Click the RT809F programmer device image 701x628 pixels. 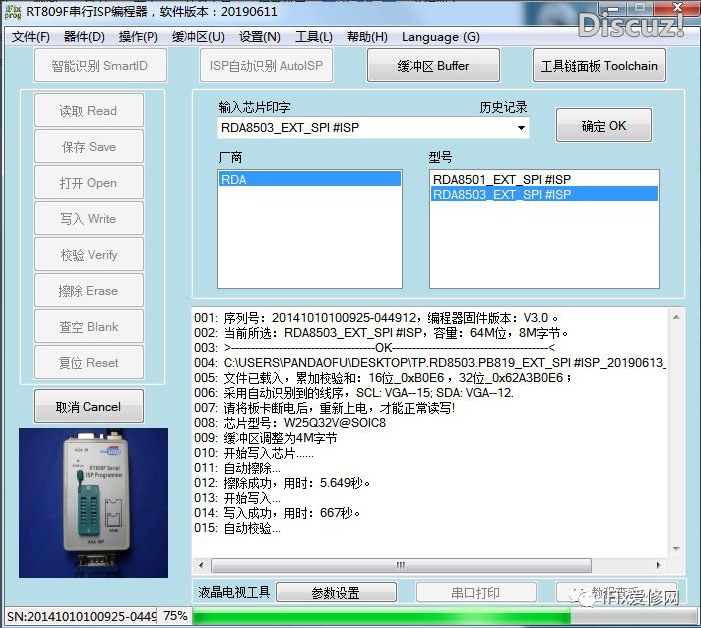pos(93,503)
